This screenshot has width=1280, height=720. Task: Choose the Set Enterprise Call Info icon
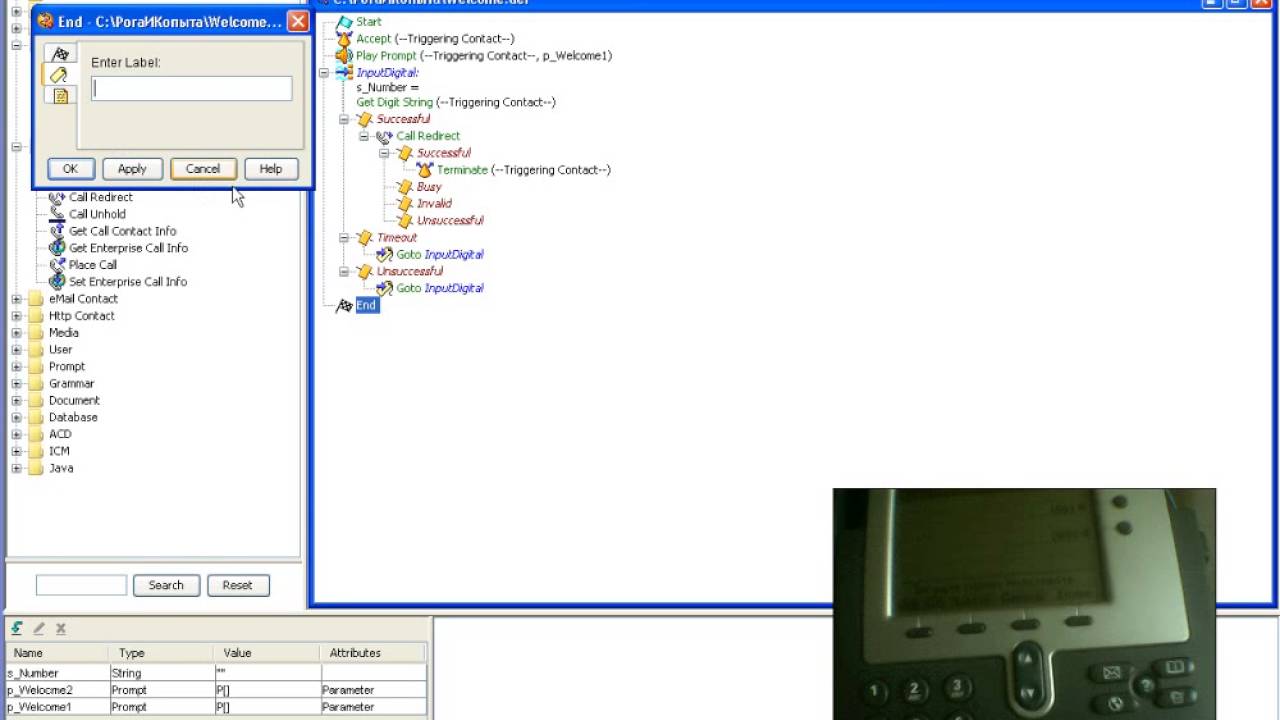click(57, 282)
